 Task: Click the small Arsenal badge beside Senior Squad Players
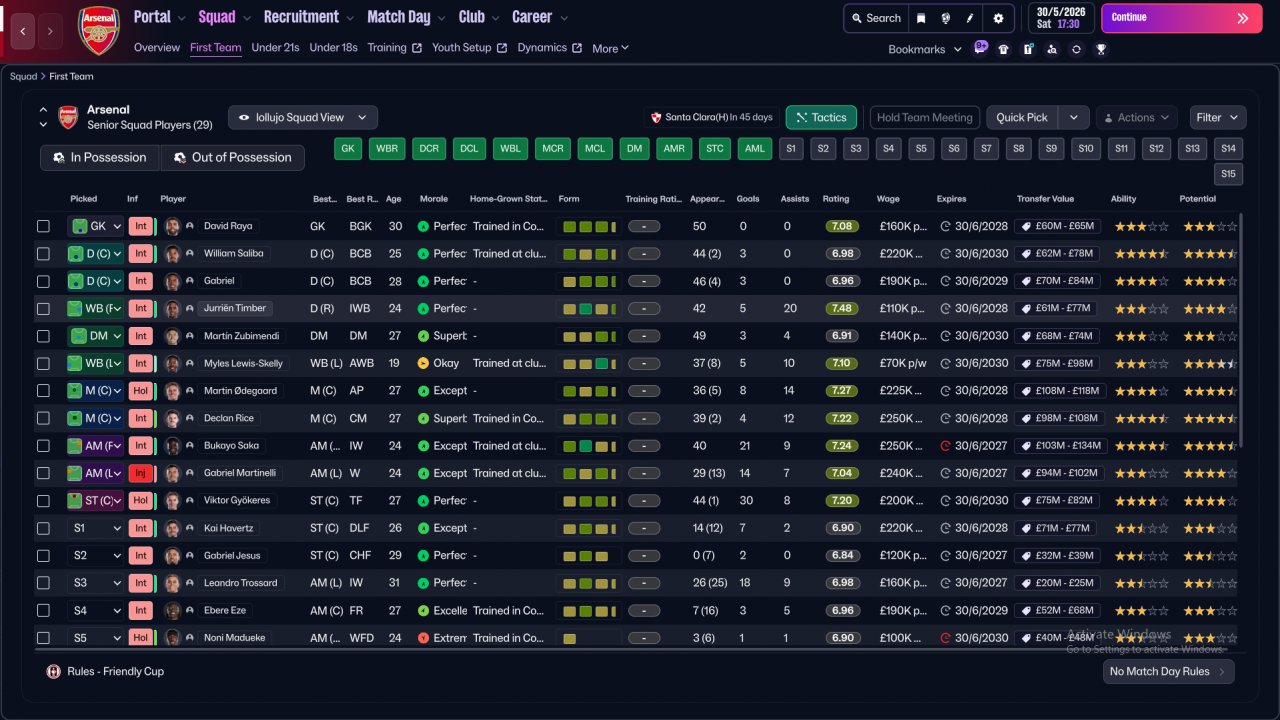pos(68,117)
